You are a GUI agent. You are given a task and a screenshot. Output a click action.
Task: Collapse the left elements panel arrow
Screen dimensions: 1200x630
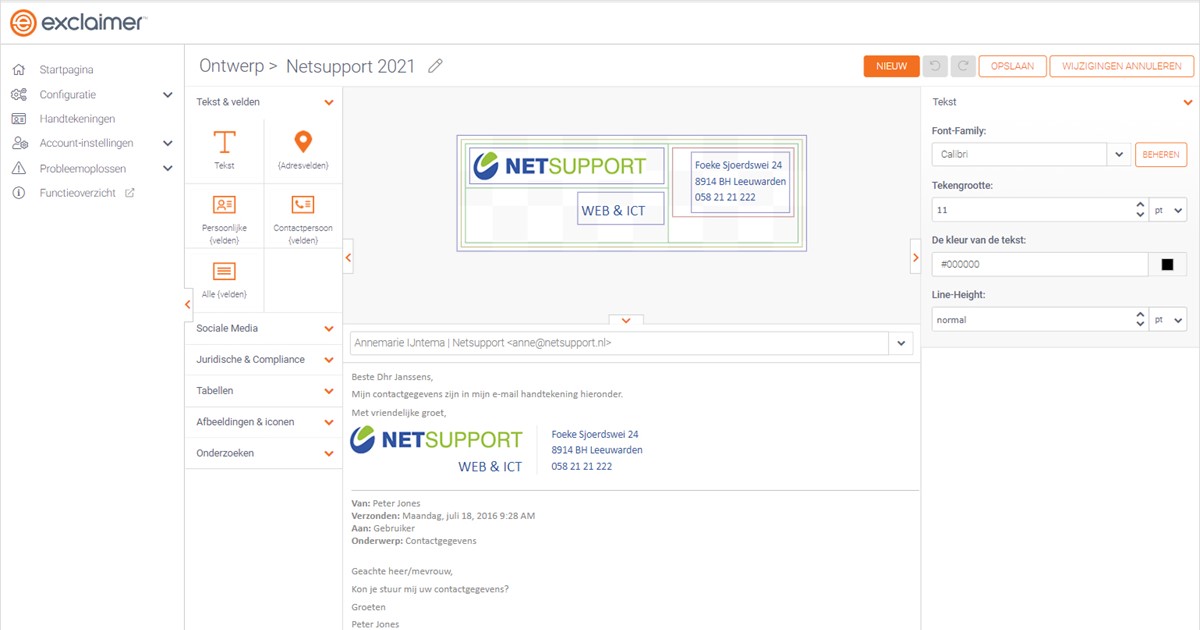point(348,257)
